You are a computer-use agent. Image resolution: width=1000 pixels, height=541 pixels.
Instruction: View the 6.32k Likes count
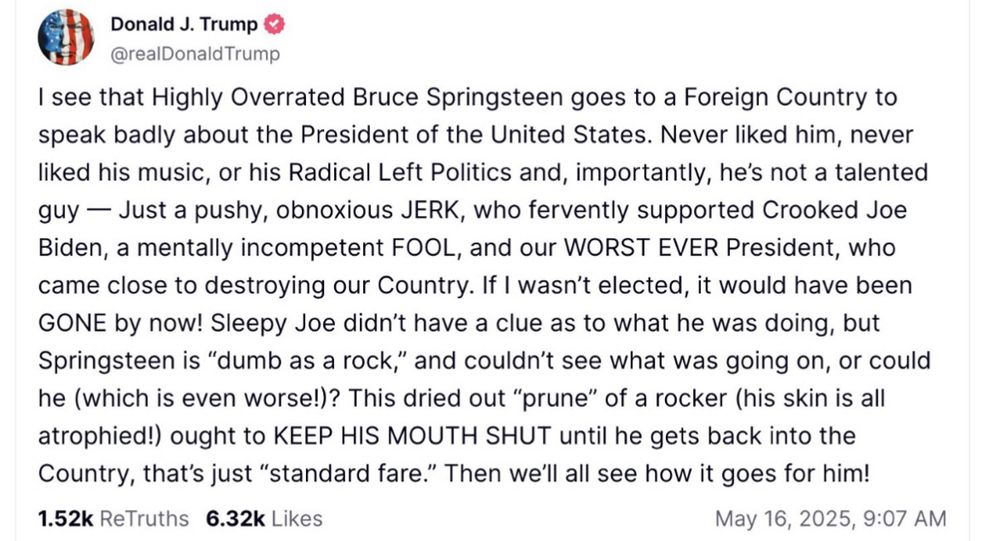coord(235,518)
